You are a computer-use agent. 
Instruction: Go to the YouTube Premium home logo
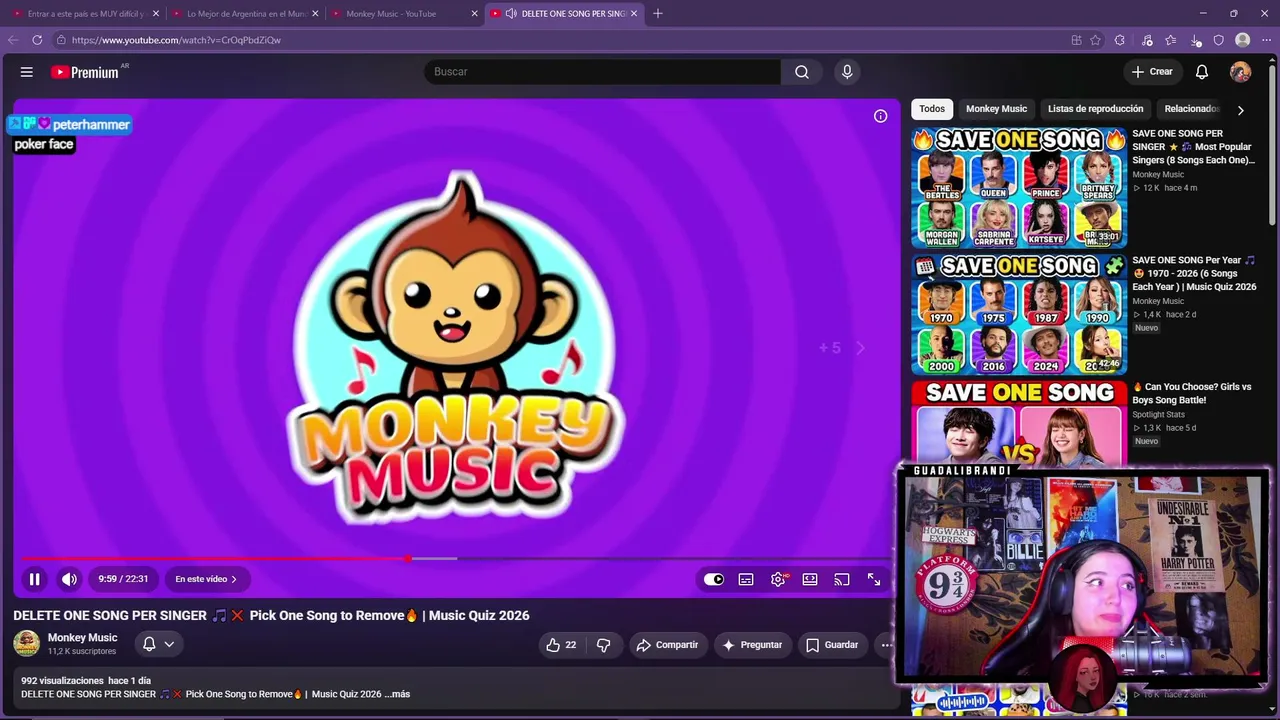pyautogui.click(x=85, y=72)
